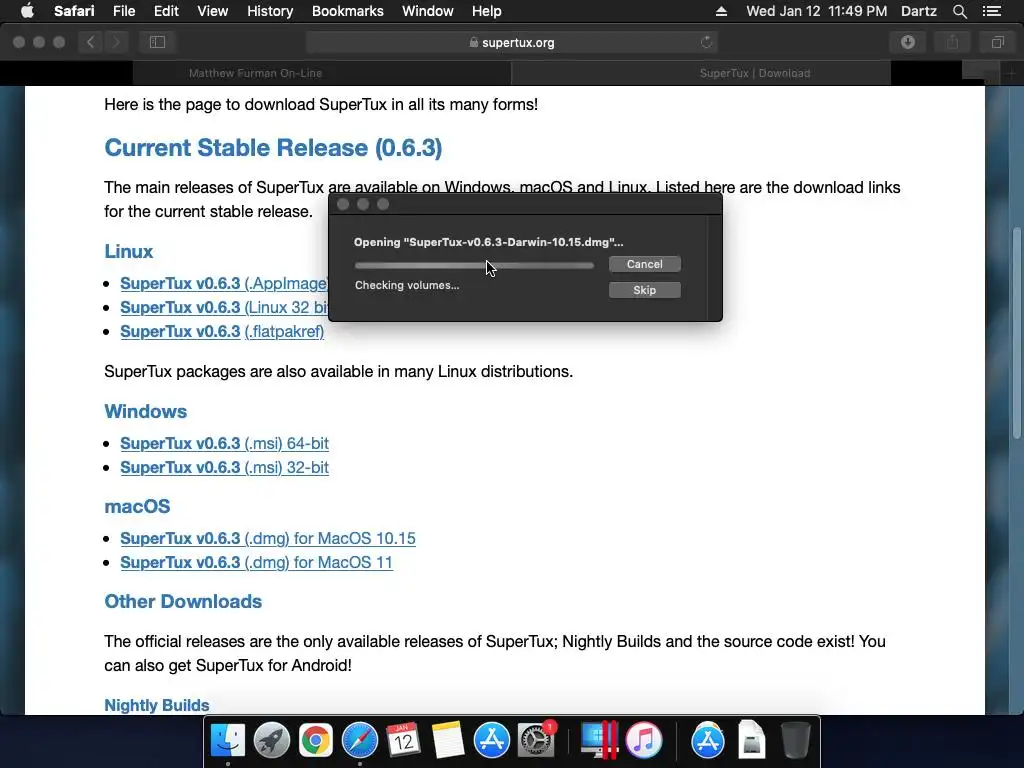Open the Safari share button

(x=953, y=42)
